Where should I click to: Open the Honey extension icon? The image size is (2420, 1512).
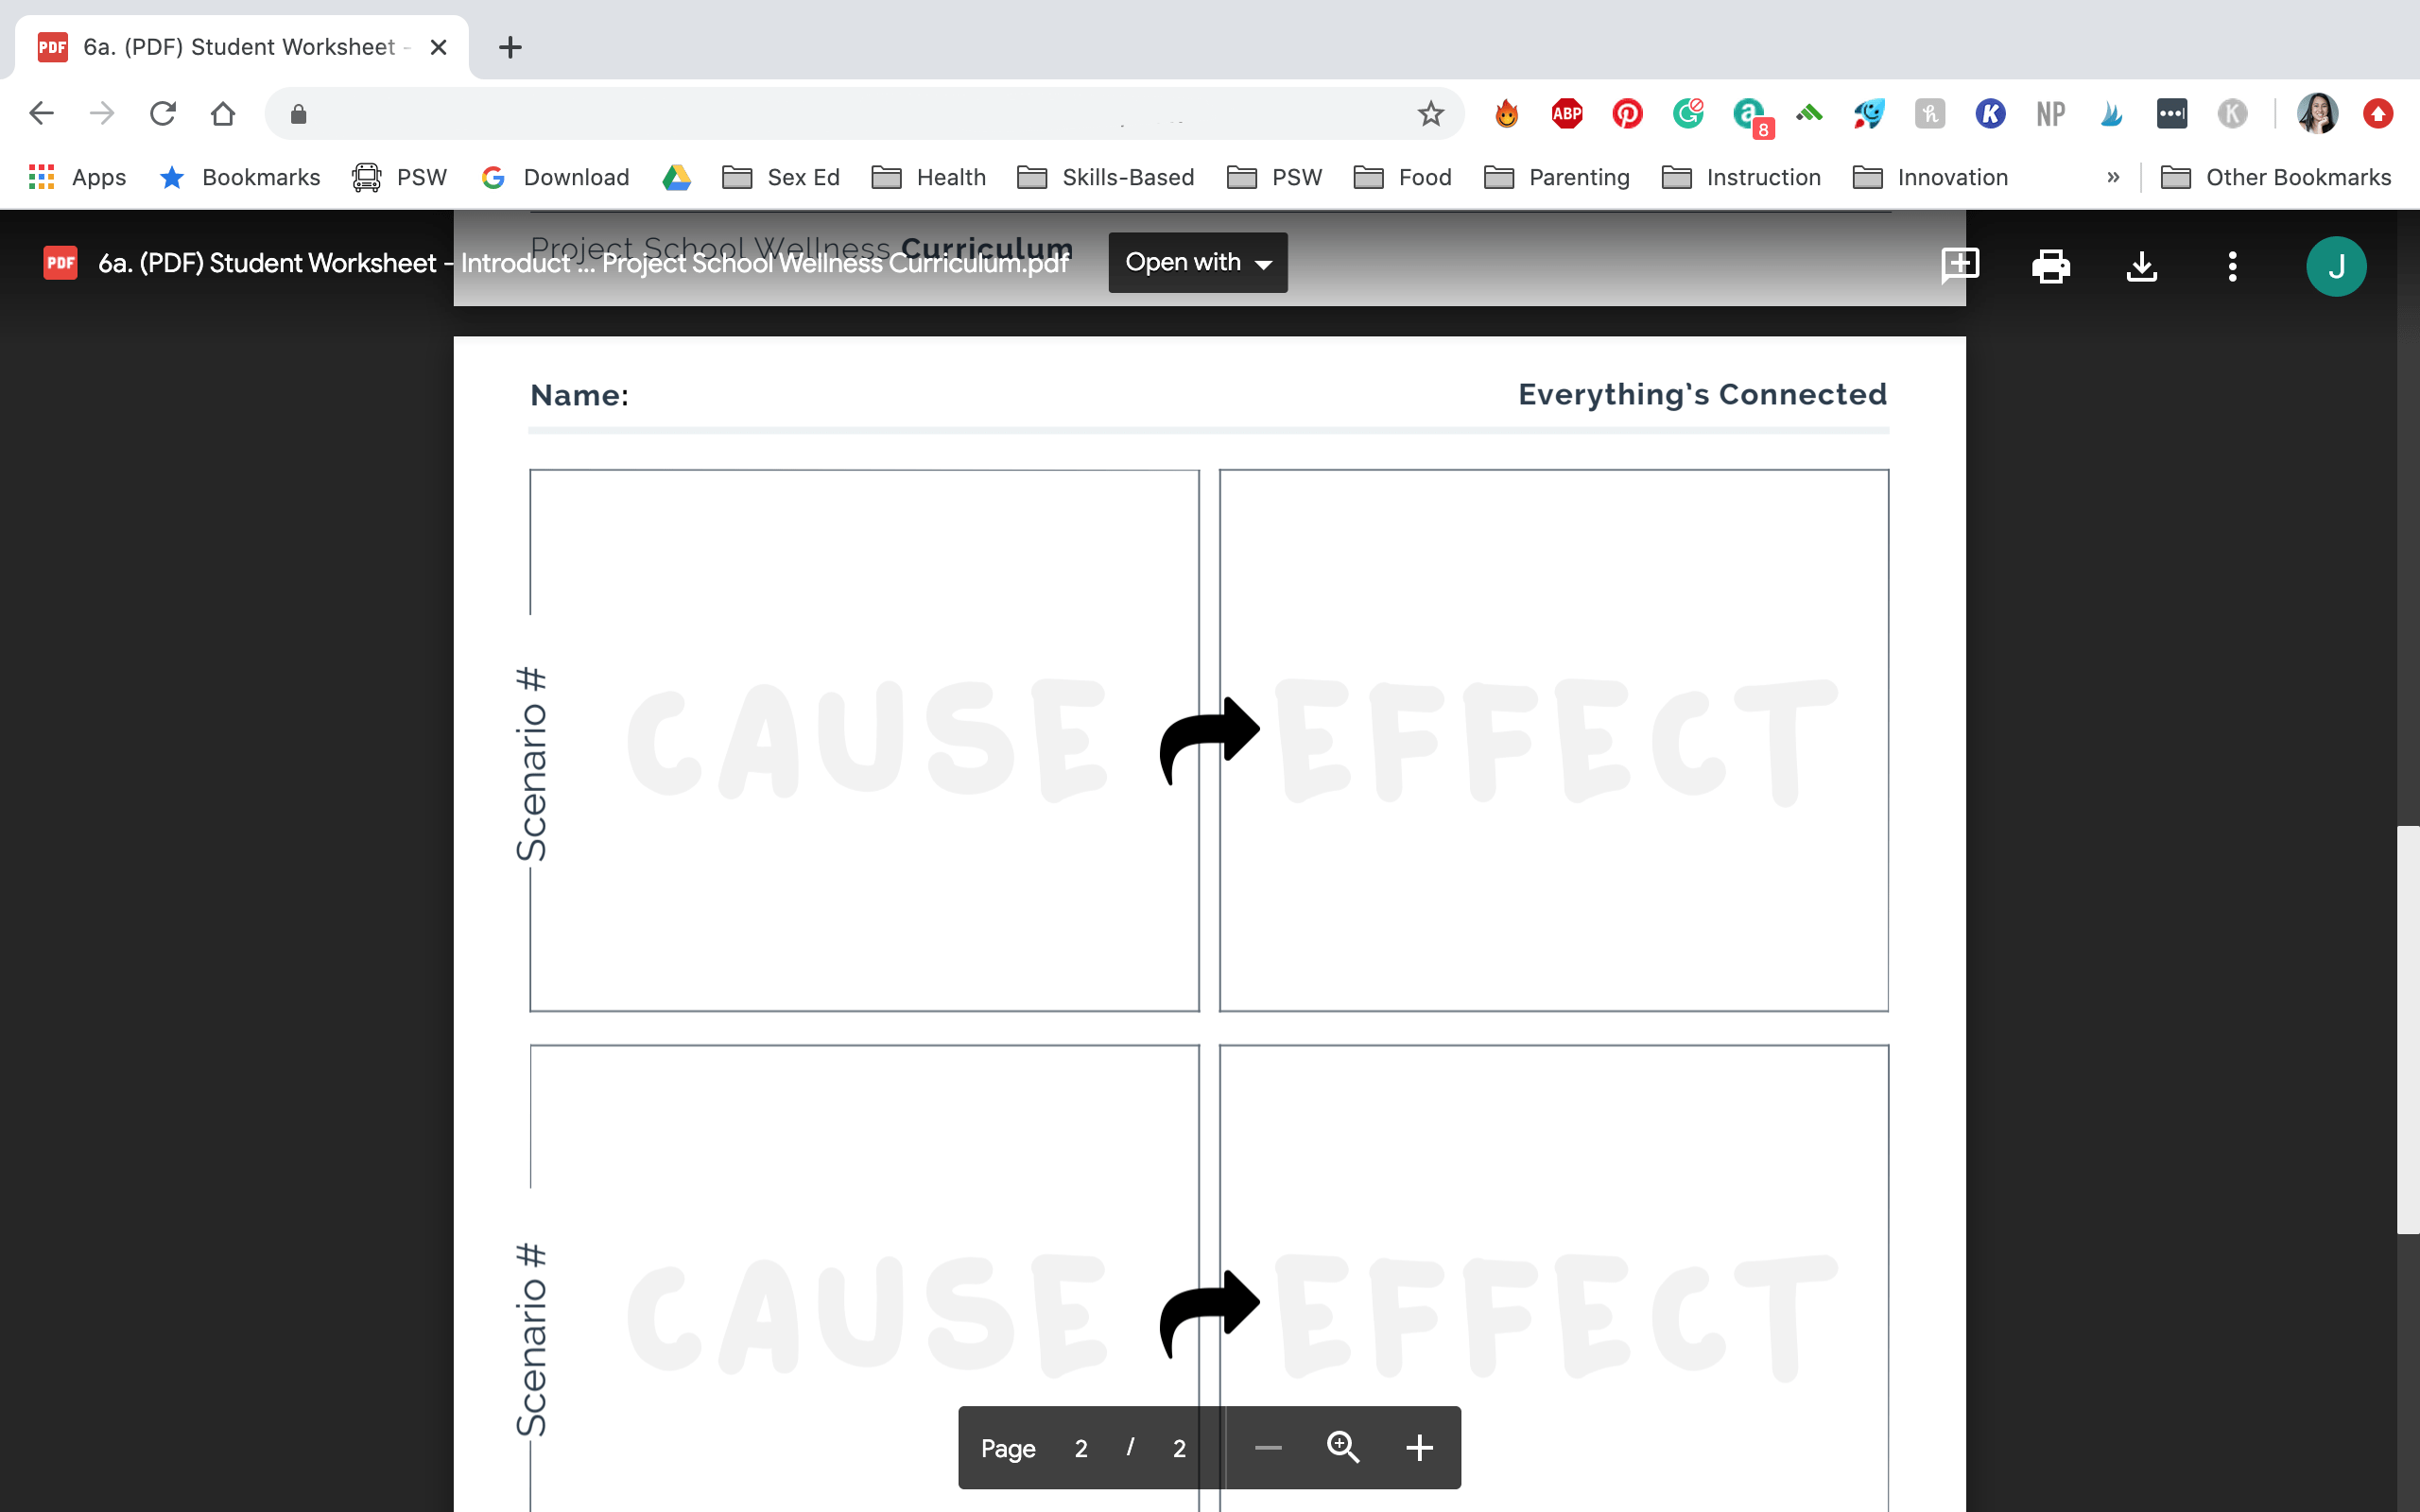coord(1930,114)
